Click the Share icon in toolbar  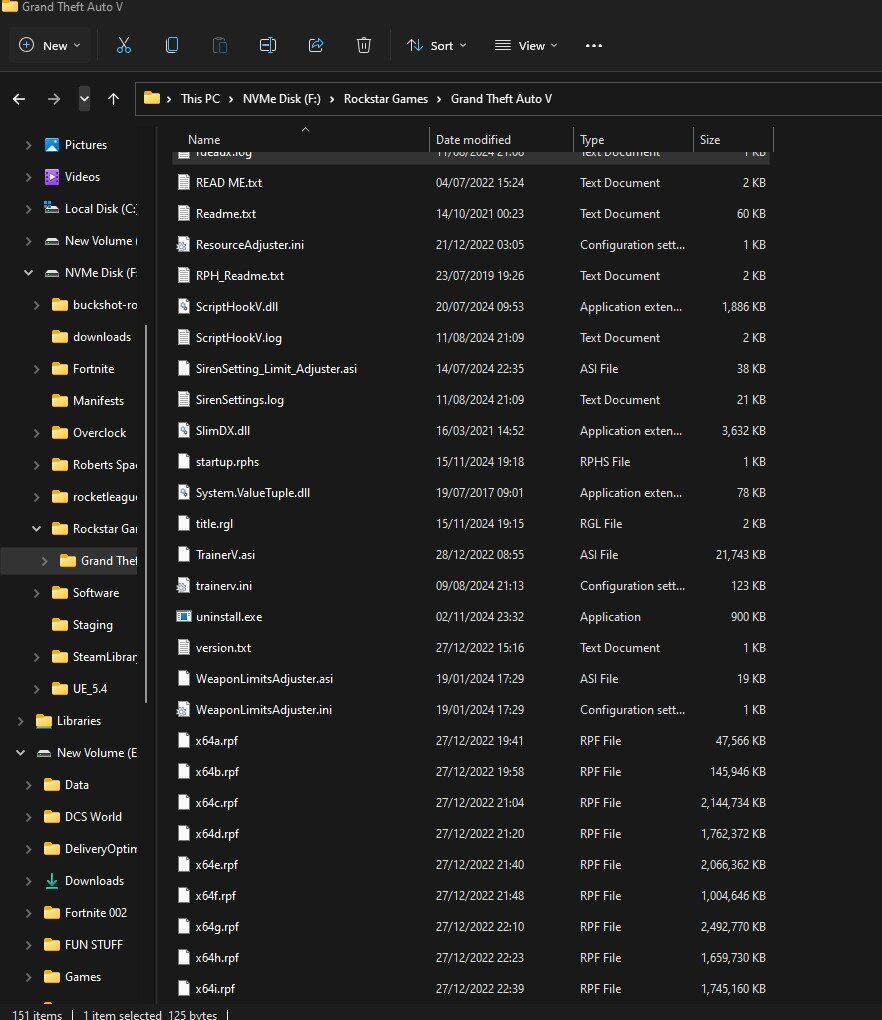click(x=316, y=45)
